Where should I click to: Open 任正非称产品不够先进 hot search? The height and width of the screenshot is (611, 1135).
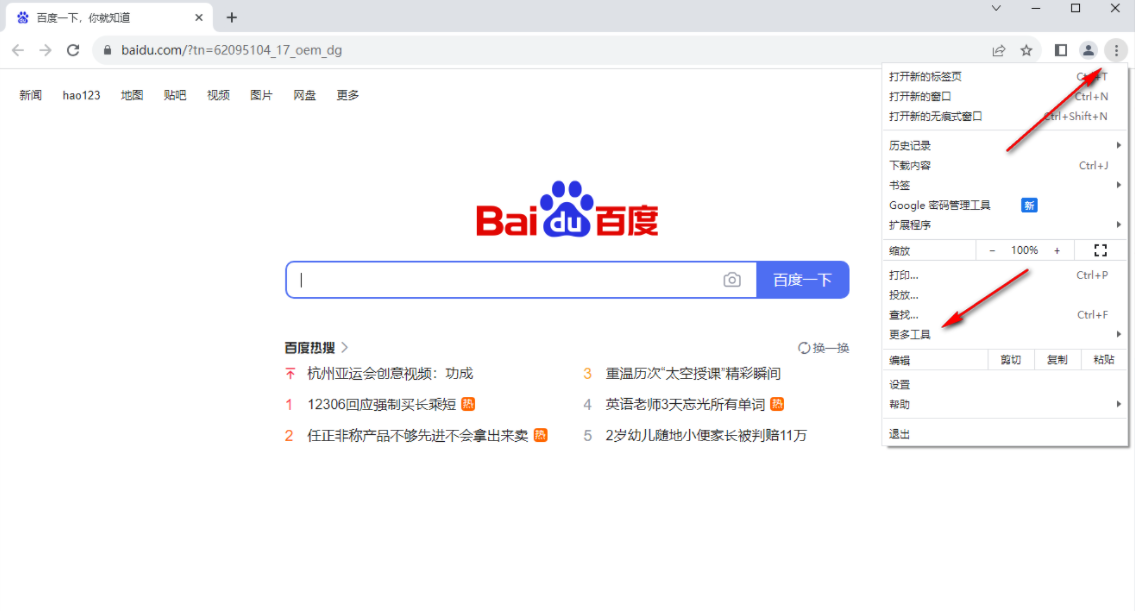418,435
